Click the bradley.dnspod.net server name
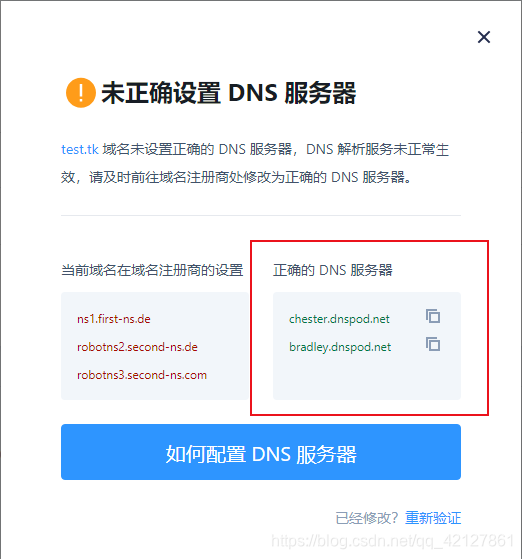The height and width of the screenshot is (559, 522). tap(340, 347)
